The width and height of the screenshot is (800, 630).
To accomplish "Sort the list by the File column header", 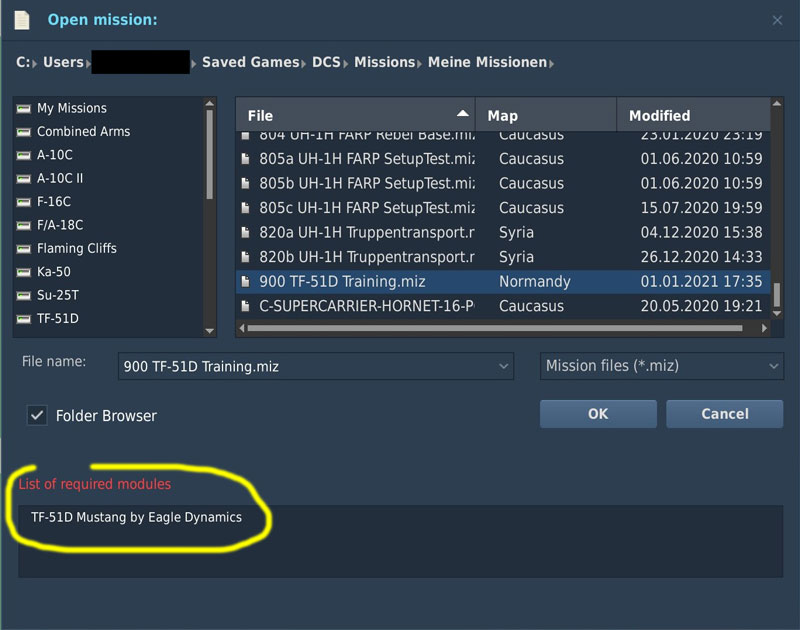I will [356, 115].
